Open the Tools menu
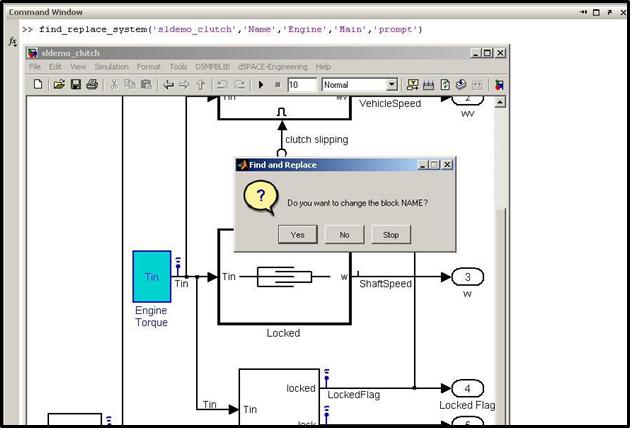This screenshot has height=430, width=632. 178,66
